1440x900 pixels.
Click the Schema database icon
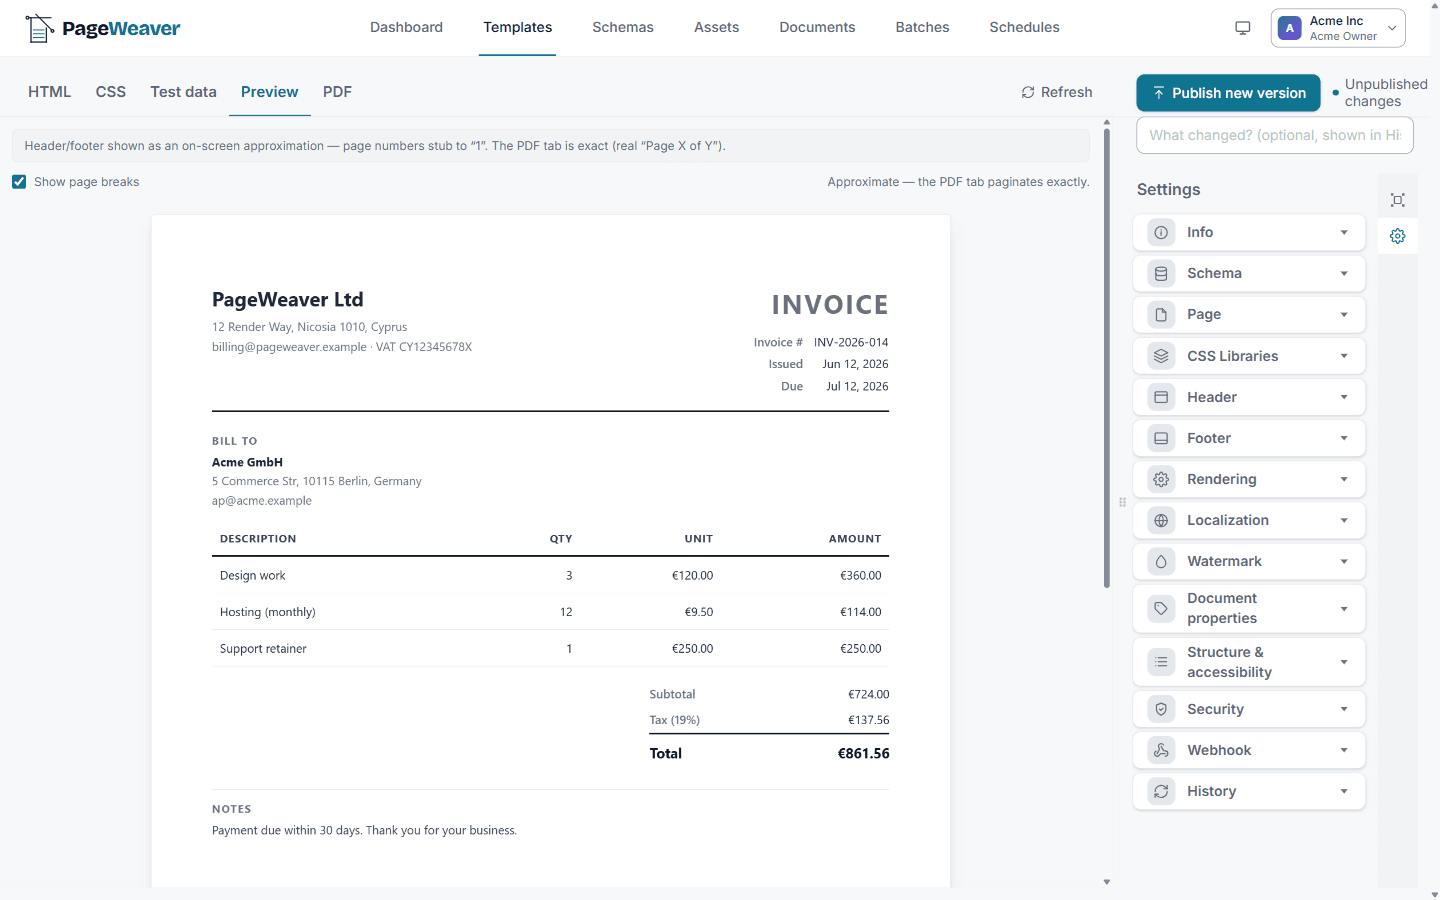(x=1161, y=273)
